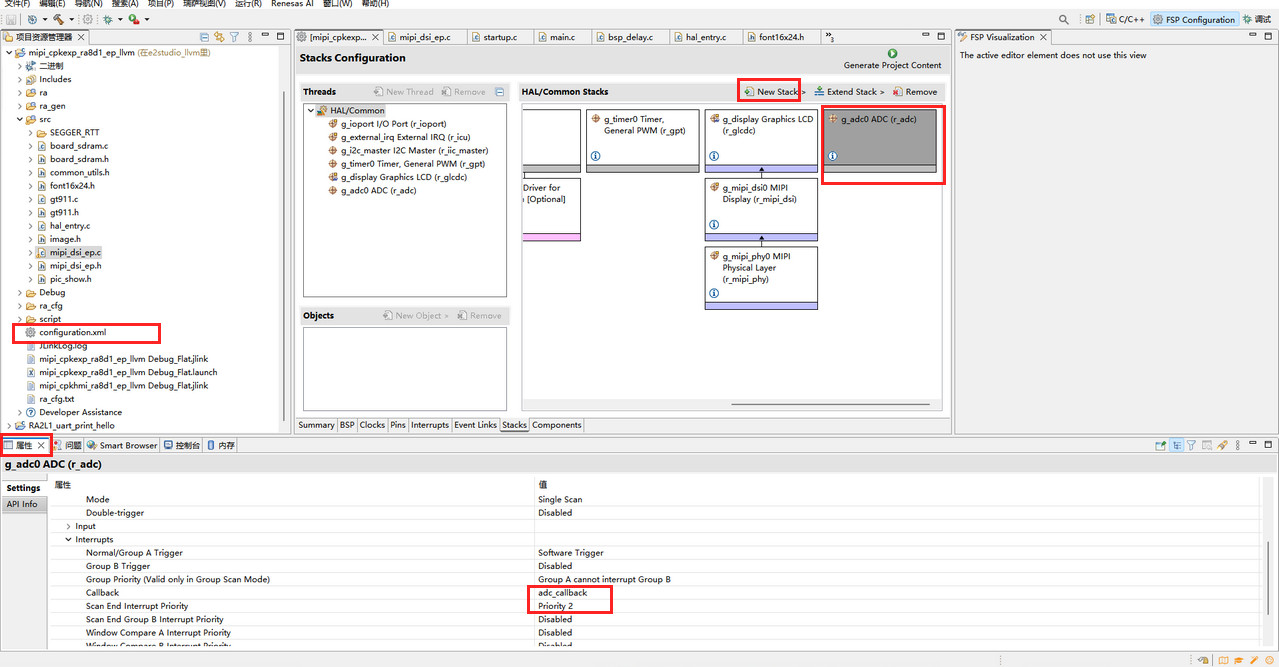Select the Pins tab at the editor's lower edge

(x=398, y=425)
